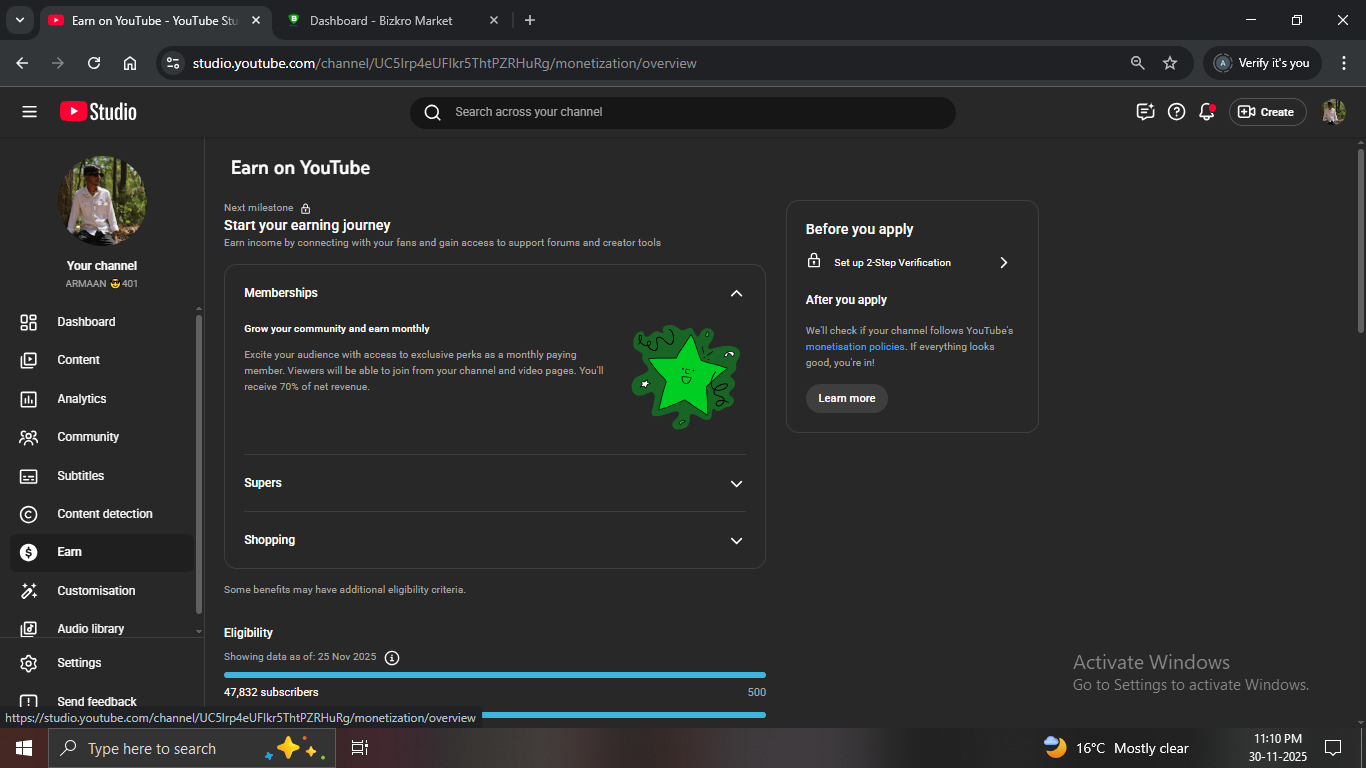Click the YouTube Studio logo
The image size is (1366, 768).
point(98,112)
